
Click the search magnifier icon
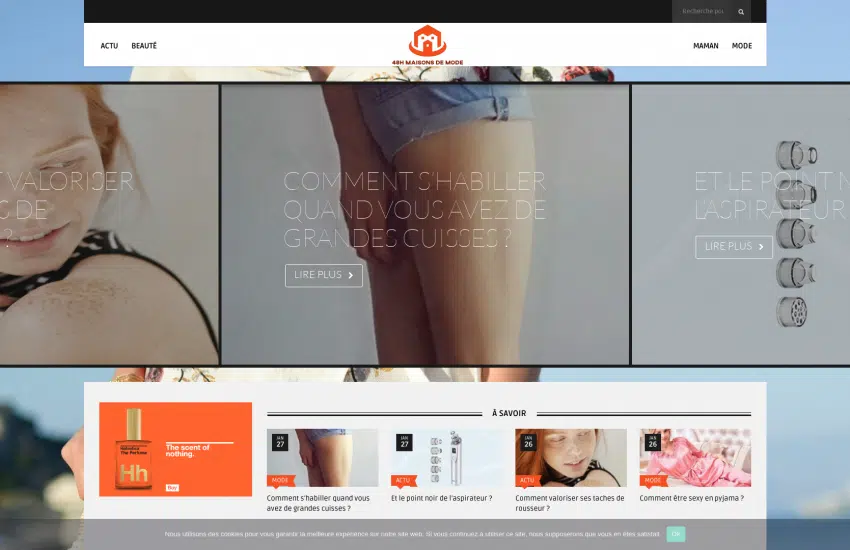(741, 12)
